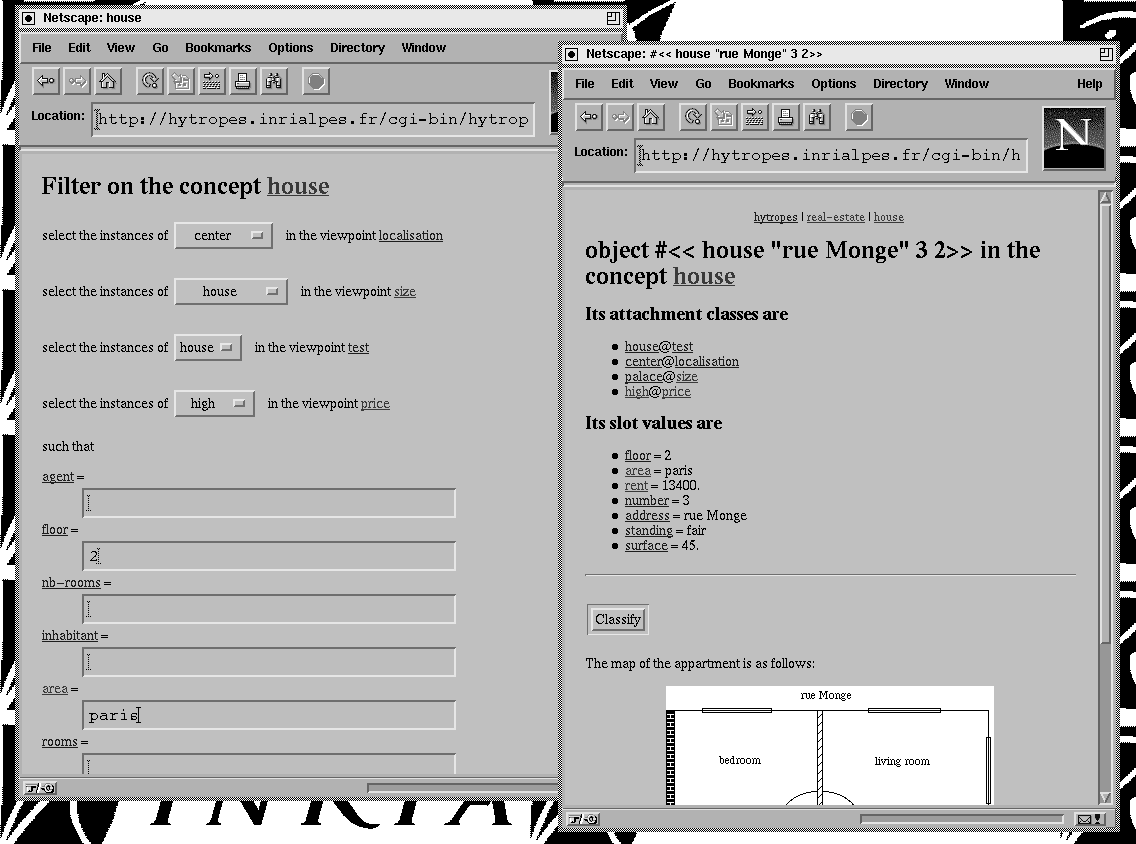
Task: Click horizontal scrollbar in rue Monge window
Action: 961,819
